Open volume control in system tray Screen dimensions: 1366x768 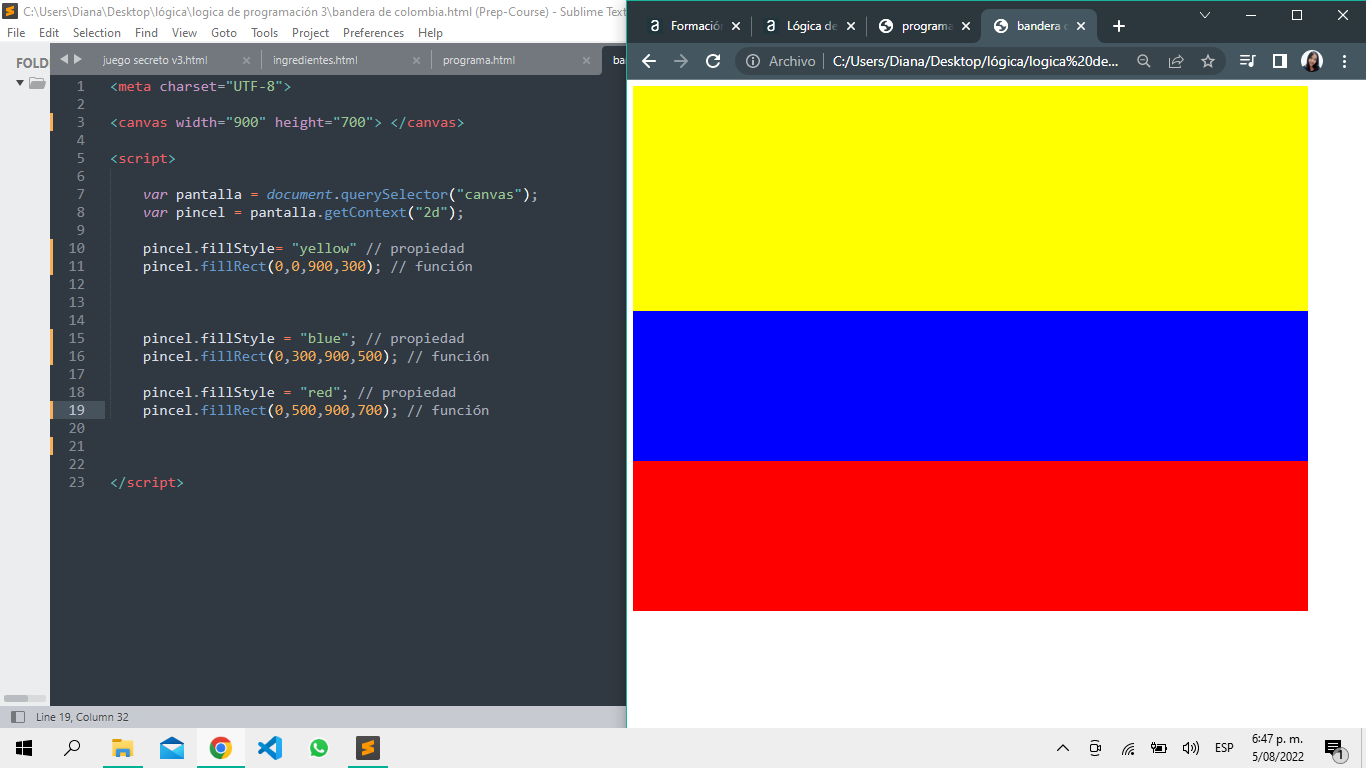click(1190, 748)
